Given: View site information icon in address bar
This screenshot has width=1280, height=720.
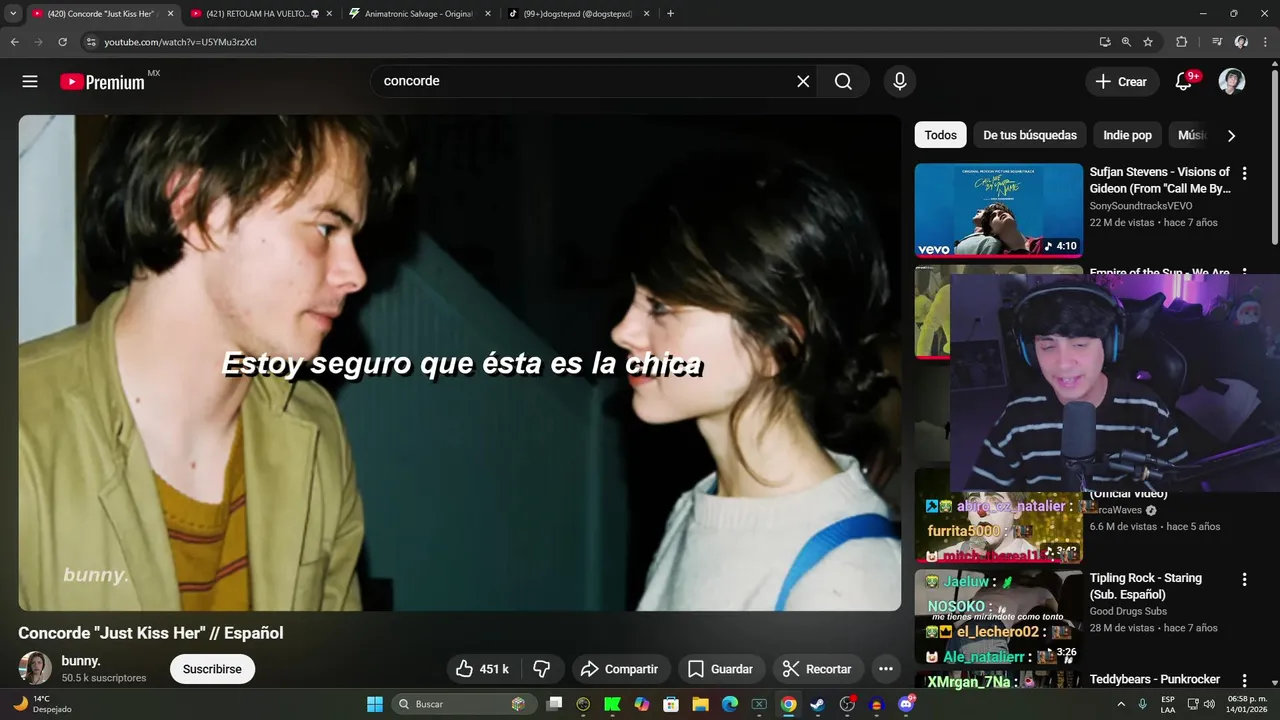Looking at the screenshot, I should tap(91, 42).
